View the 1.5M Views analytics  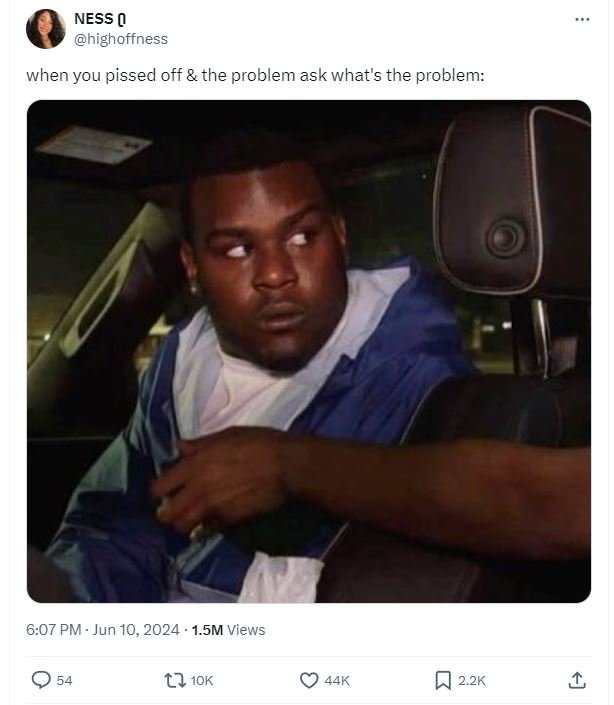pyautogui.click(x=228, y=630)
